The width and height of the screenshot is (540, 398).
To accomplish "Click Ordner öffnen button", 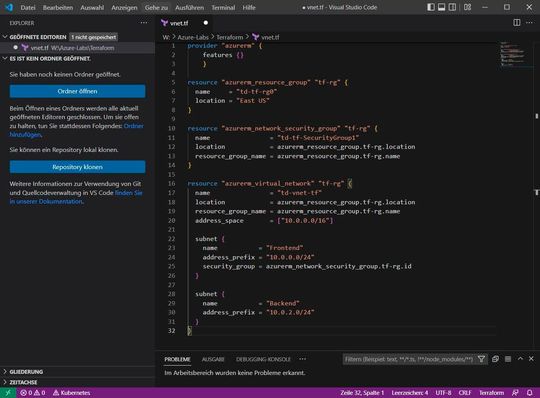I will [77, 91].
